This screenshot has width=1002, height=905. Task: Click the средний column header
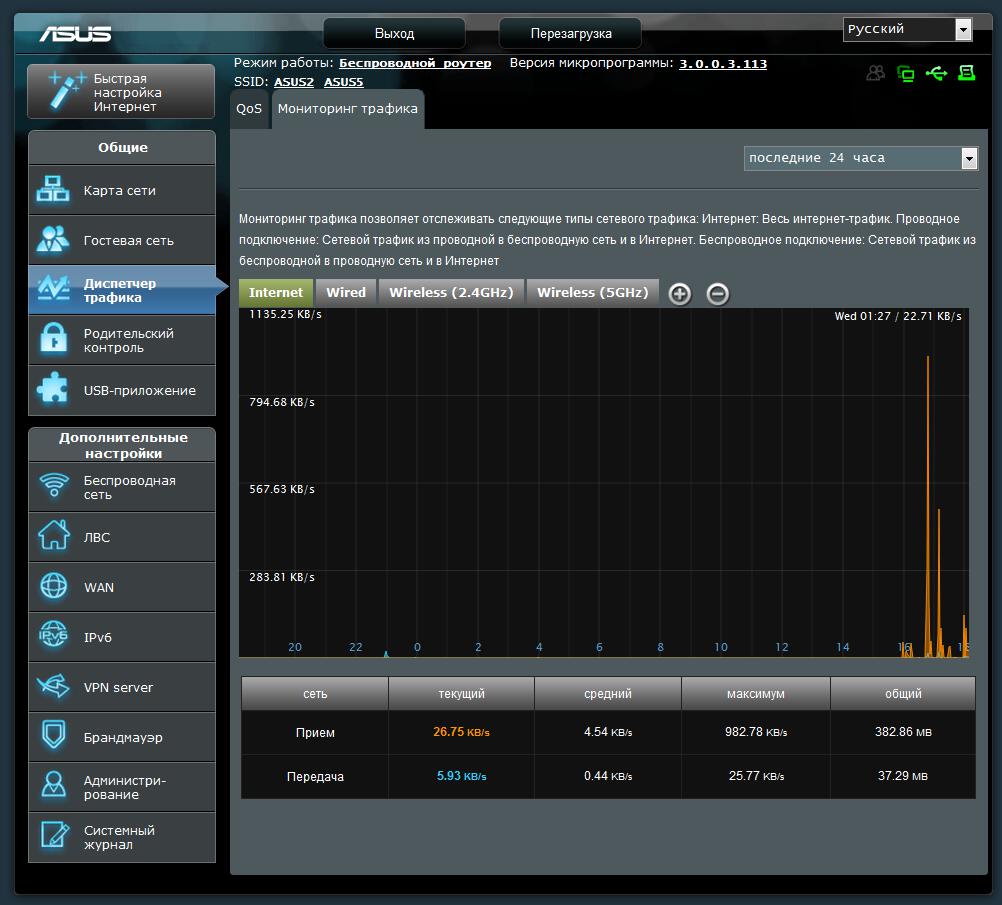coord(608,693)
